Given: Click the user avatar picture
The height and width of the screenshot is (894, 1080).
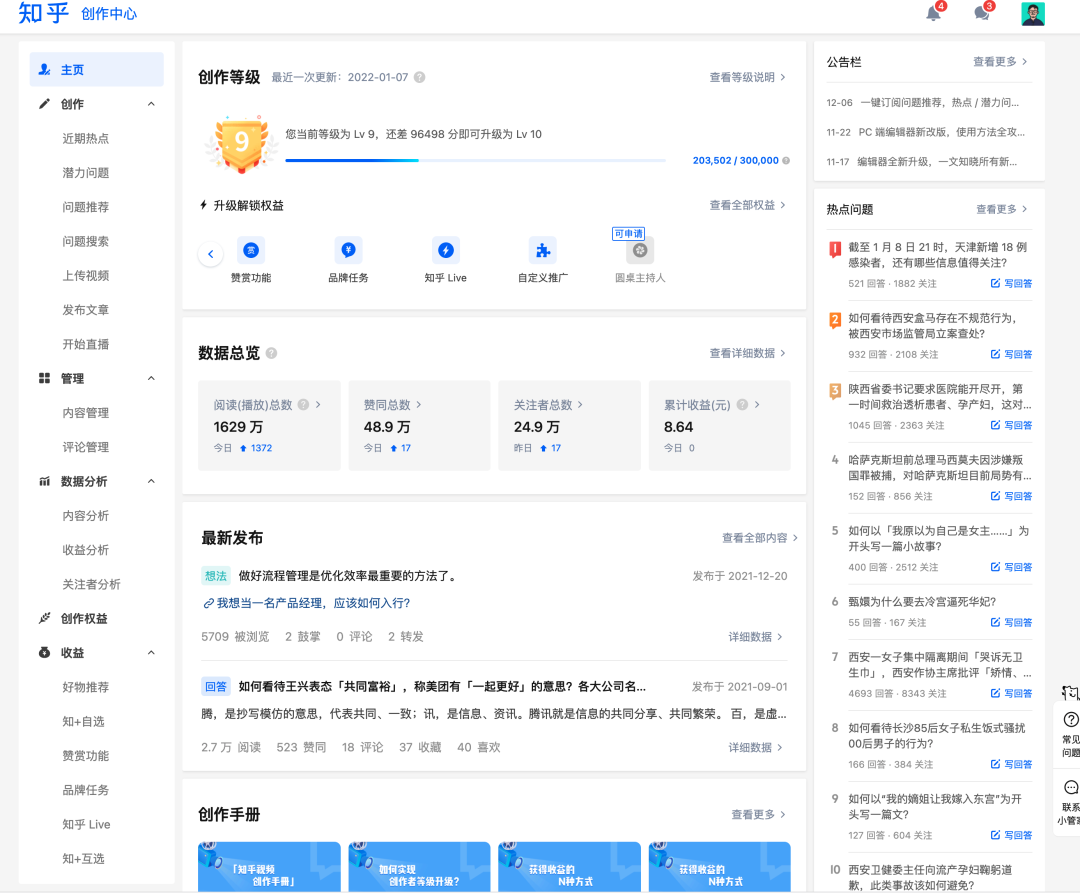Looking at the screenshot, I should tap(1032, 14).
